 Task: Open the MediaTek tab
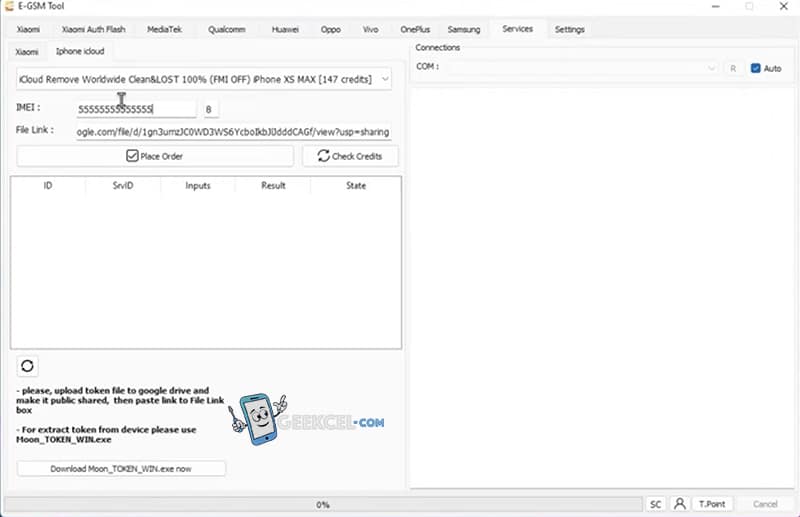(164, 30)
